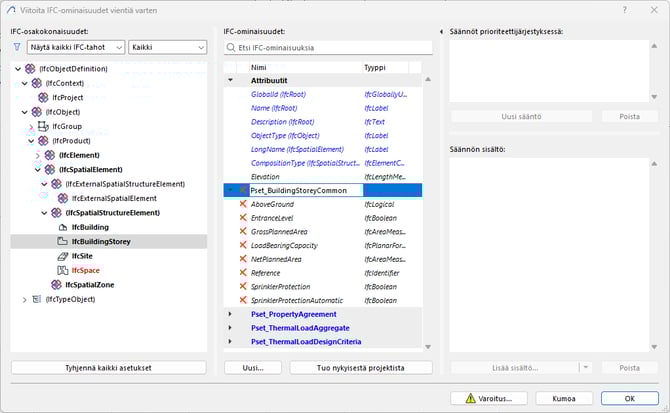
Task: Click the help question mark in title bar
Action: pyautogui.click(x=625, y=11)
